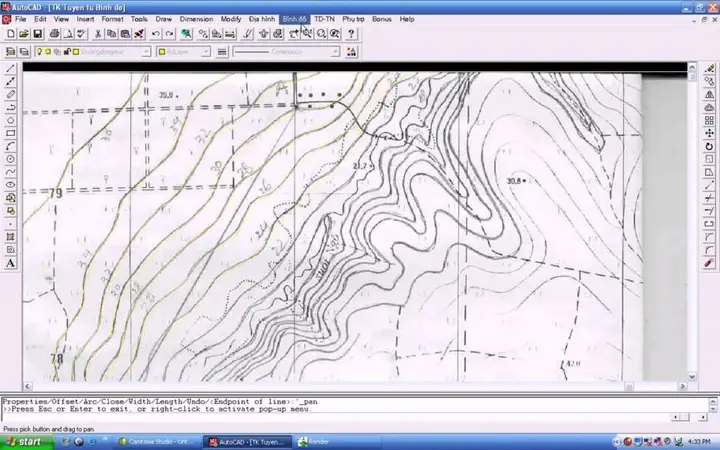Toggle layer freeze sun icon
The image size is (720, 450).
click(48, 52)
